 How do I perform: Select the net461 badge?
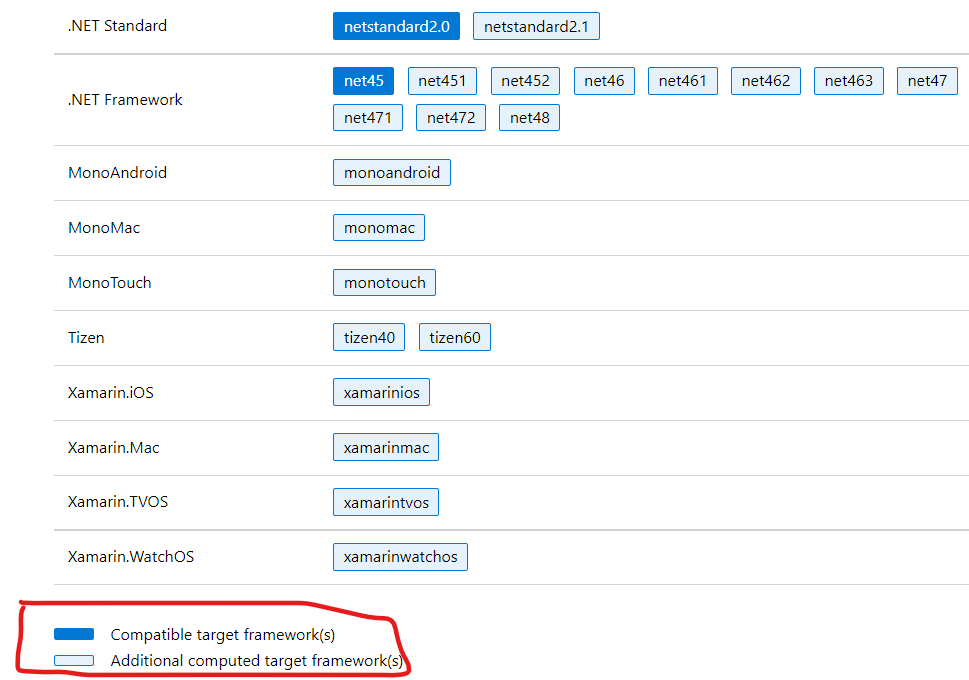click(682, 80)
